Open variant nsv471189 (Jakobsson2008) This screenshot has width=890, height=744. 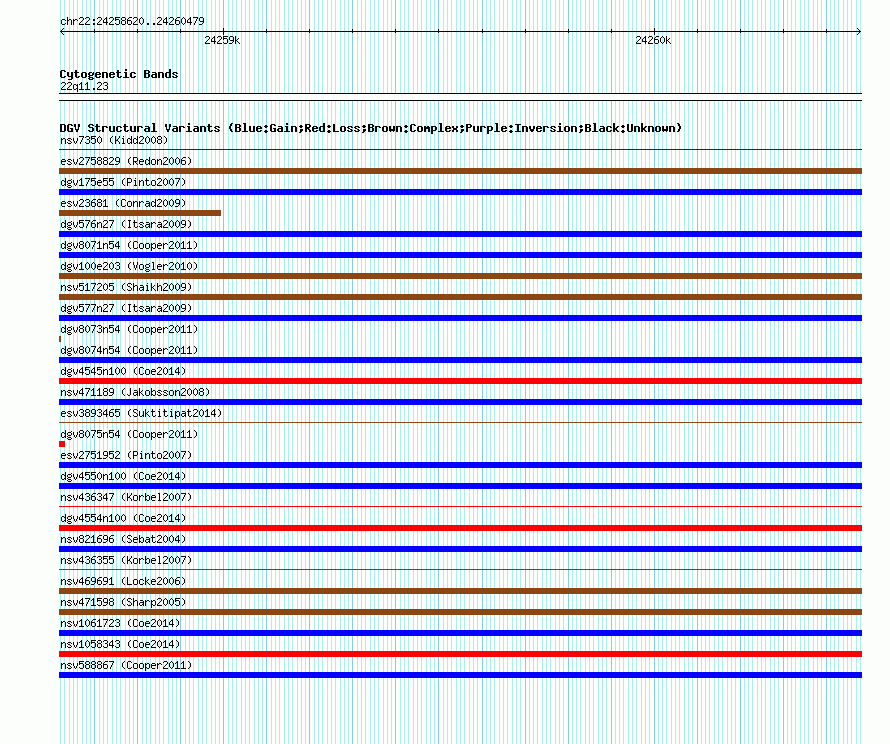(x=135, y=392)
